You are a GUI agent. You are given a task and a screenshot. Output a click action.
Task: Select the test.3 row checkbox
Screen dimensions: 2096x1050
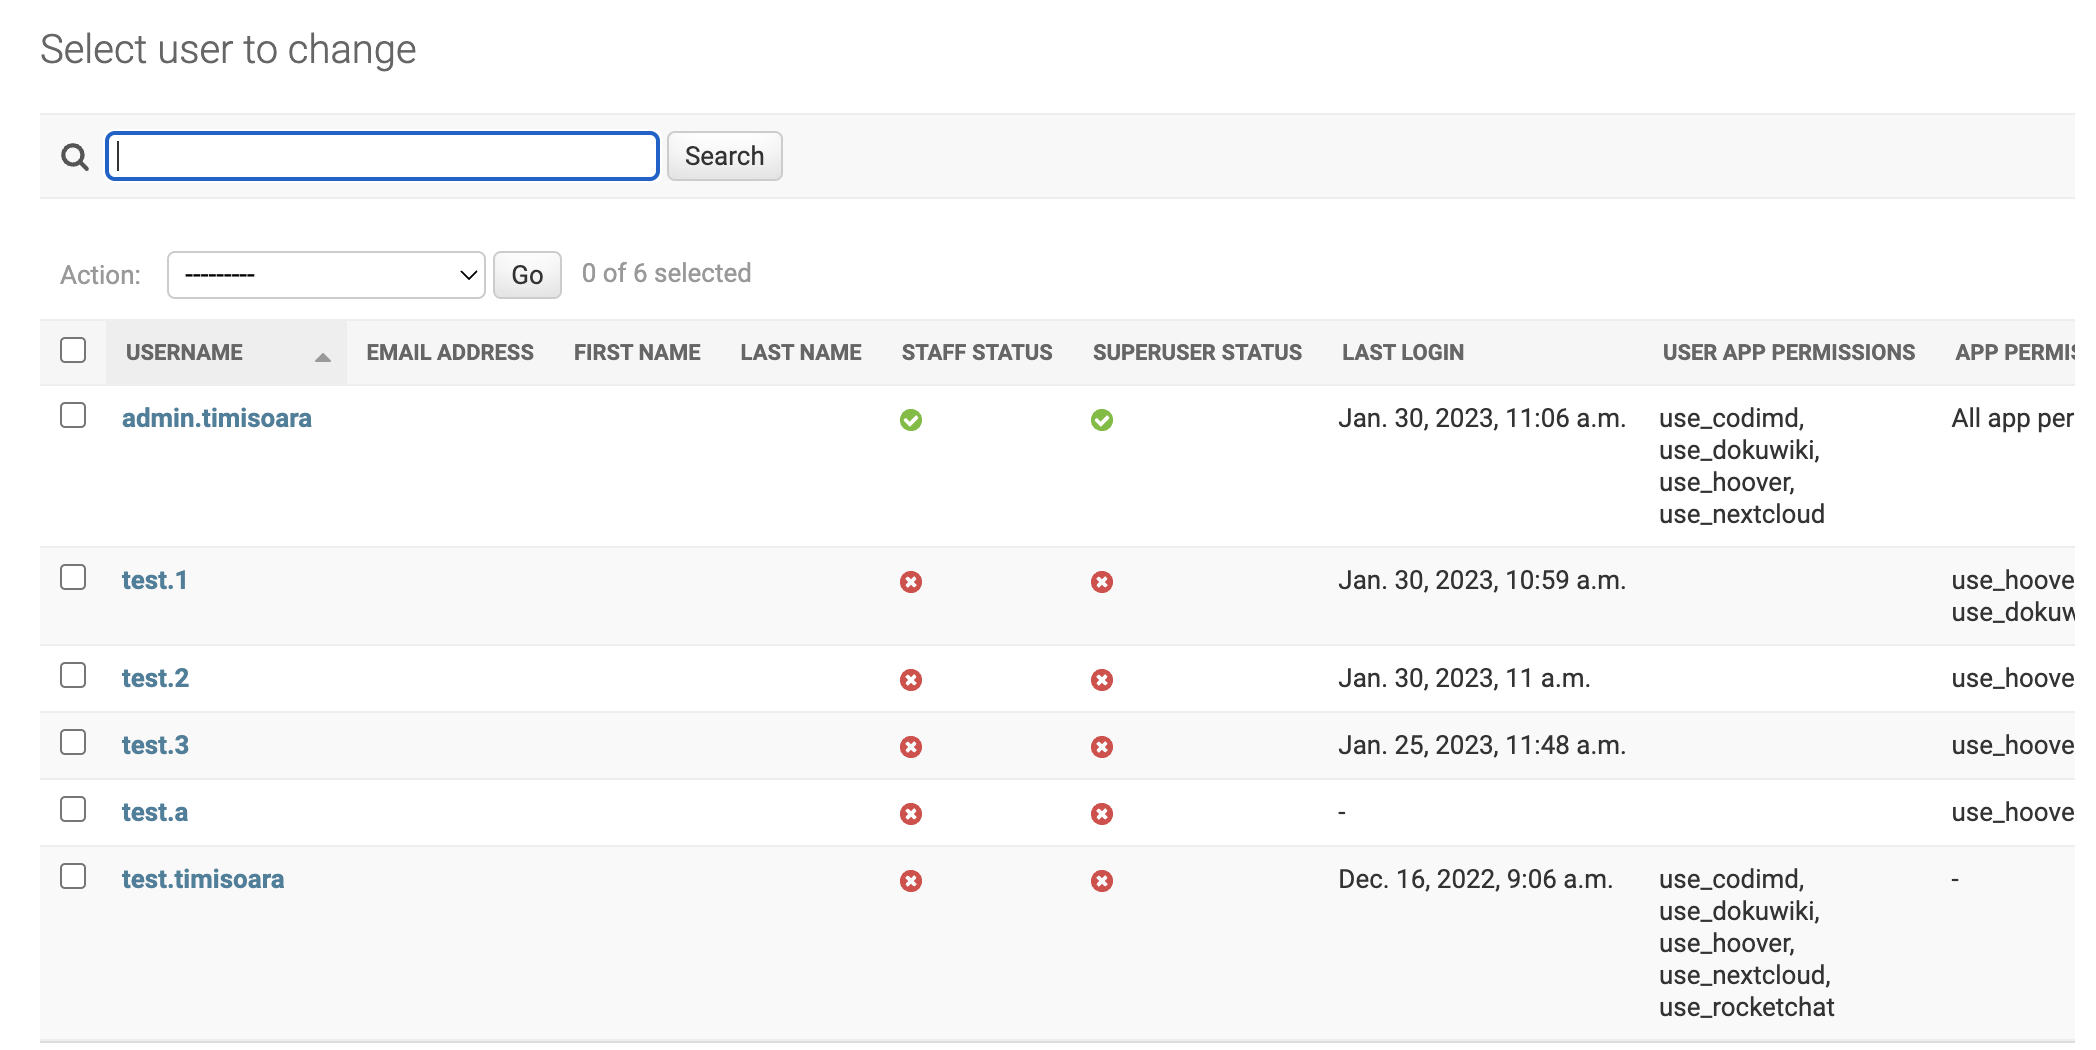click(x=73, y=743)
